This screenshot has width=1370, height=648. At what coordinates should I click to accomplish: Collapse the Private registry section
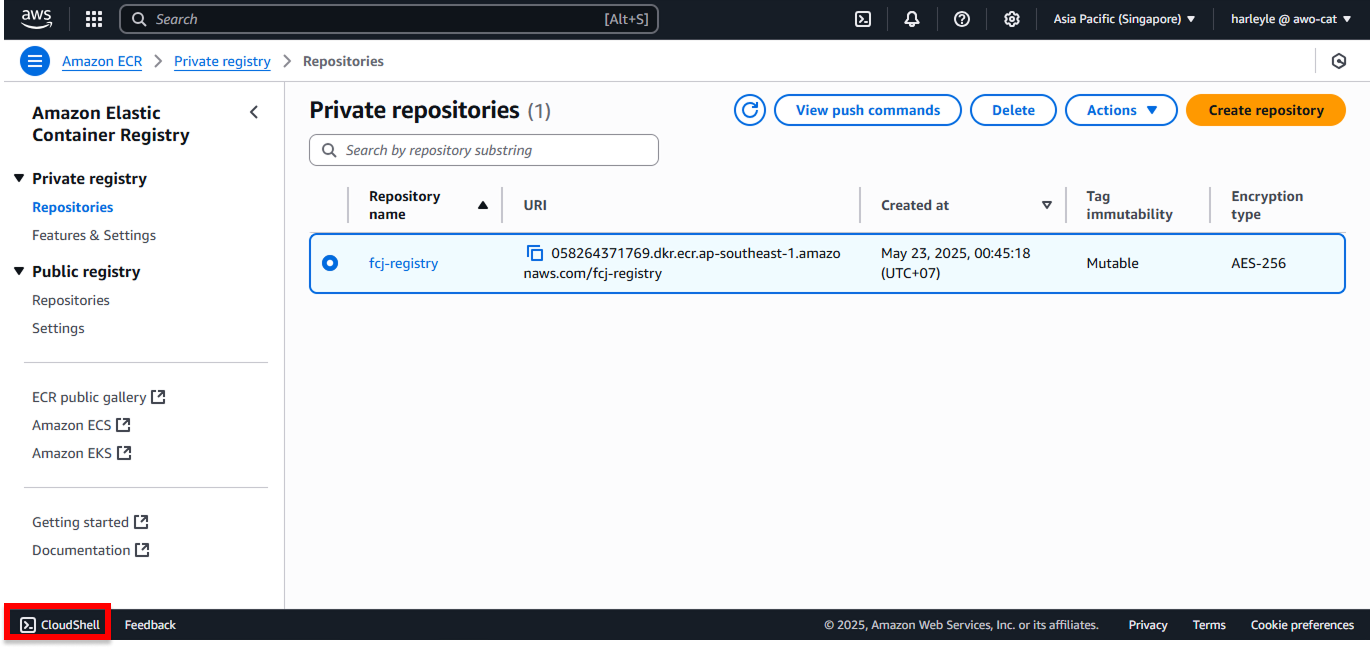(x=18, y=178)
